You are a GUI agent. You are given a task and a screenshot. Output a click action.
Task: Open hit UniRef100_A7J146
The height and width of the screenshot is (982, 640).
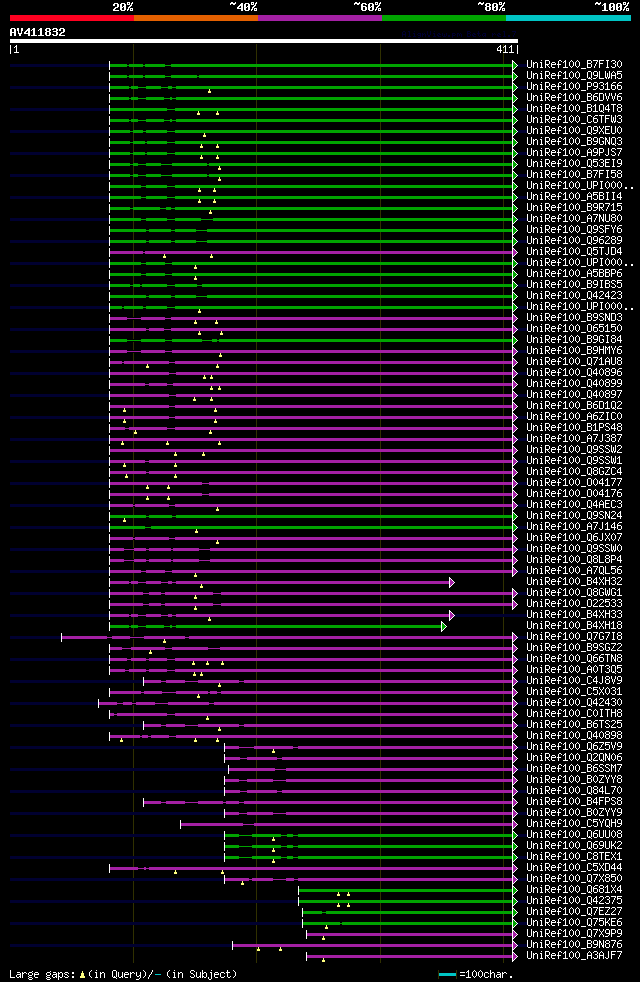coord(574,527)
